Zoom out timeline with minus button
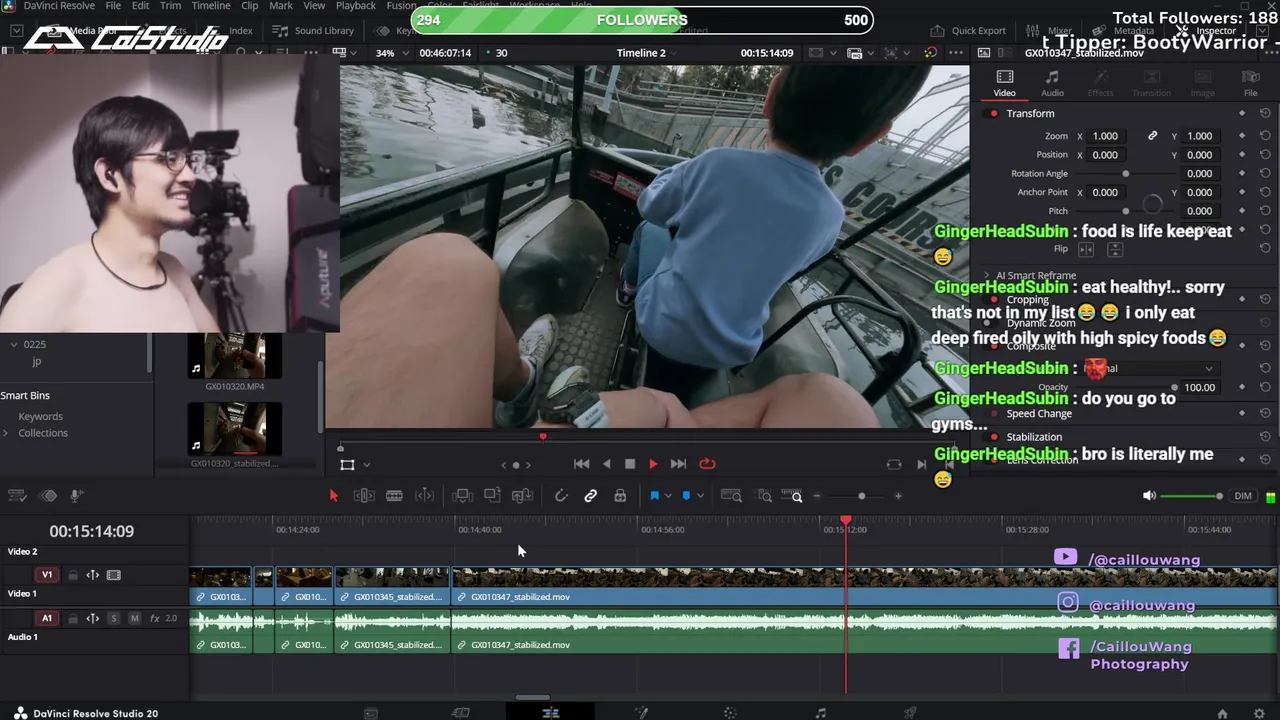Image resolution: width=1280 pixels, height=720 pixels. tap(817, 496)
